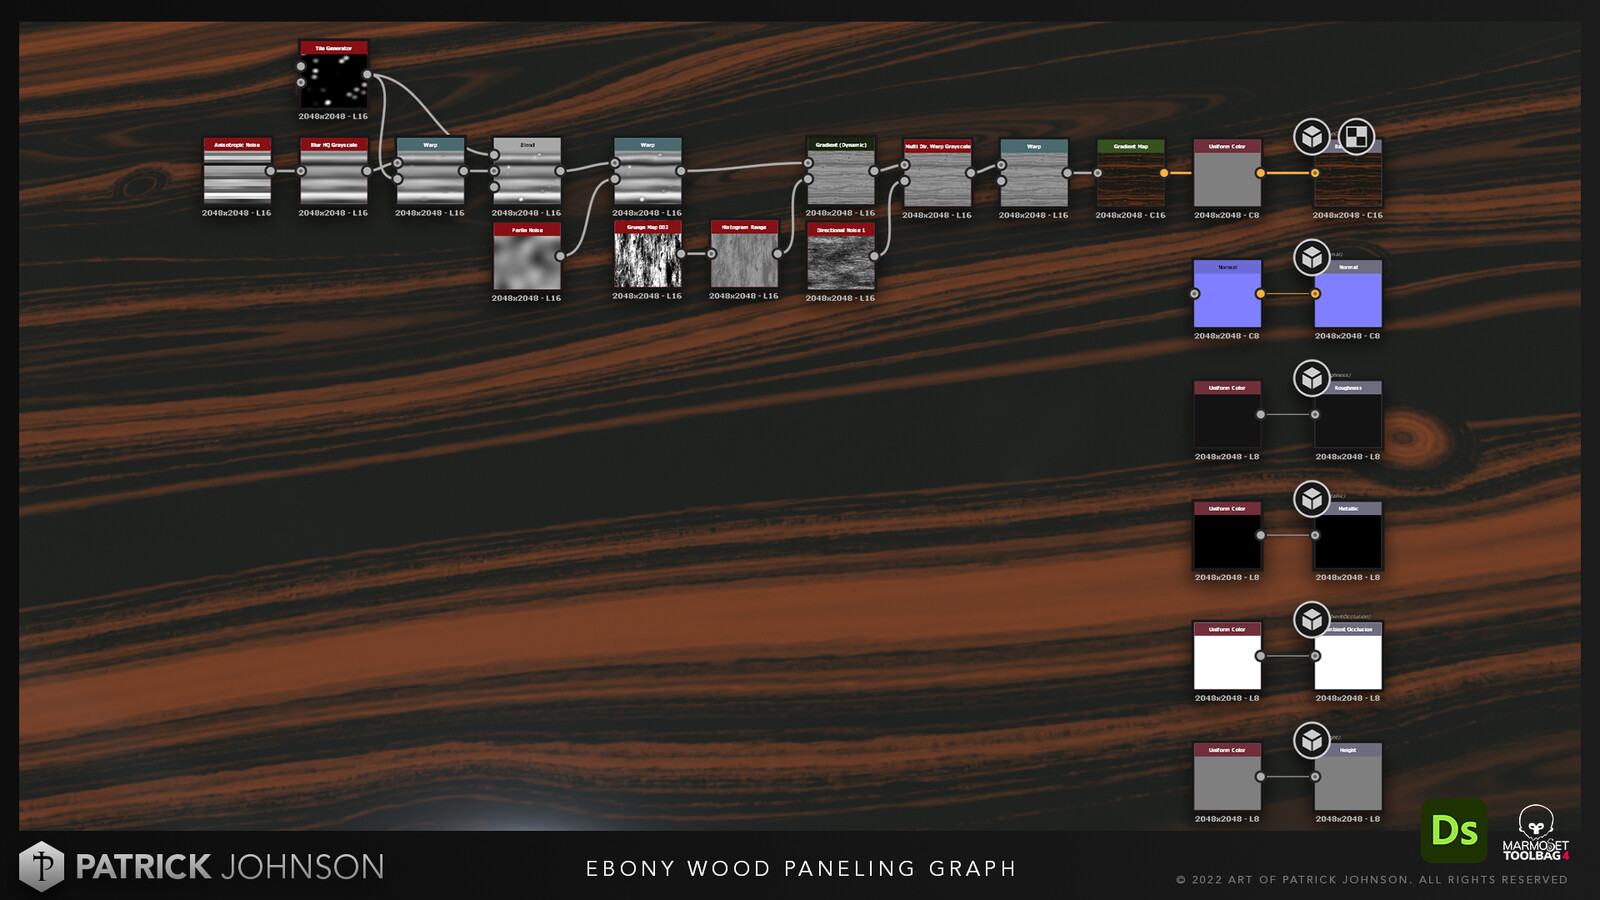Click the purple Normal source node's gray input connector
Viewport: 1600px width, 900px height.
coord(1194,294)
